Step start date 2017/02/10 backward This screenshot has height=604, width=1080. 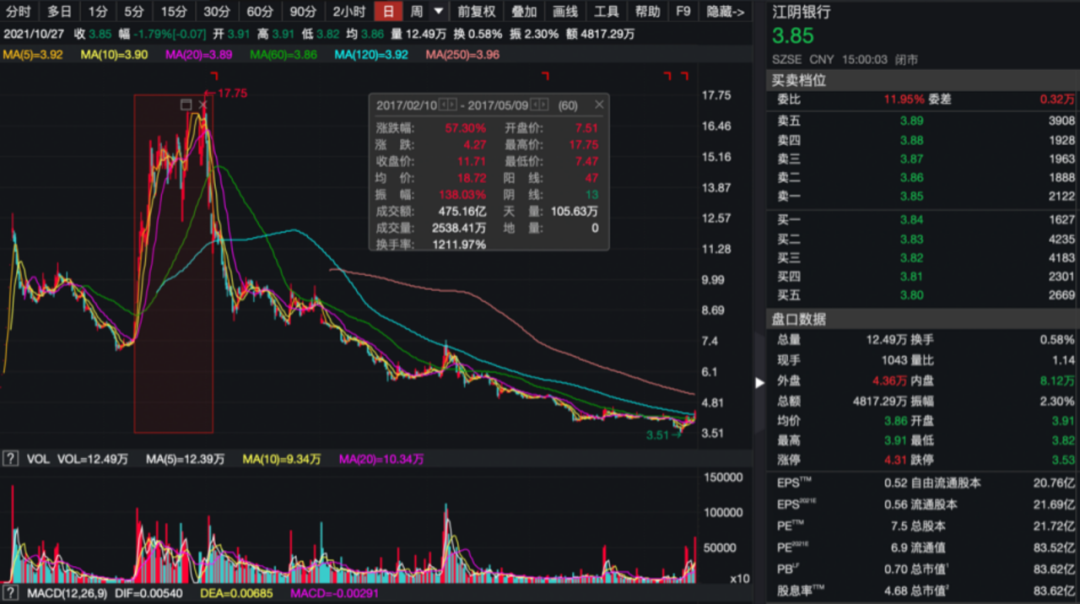point(444,105)
